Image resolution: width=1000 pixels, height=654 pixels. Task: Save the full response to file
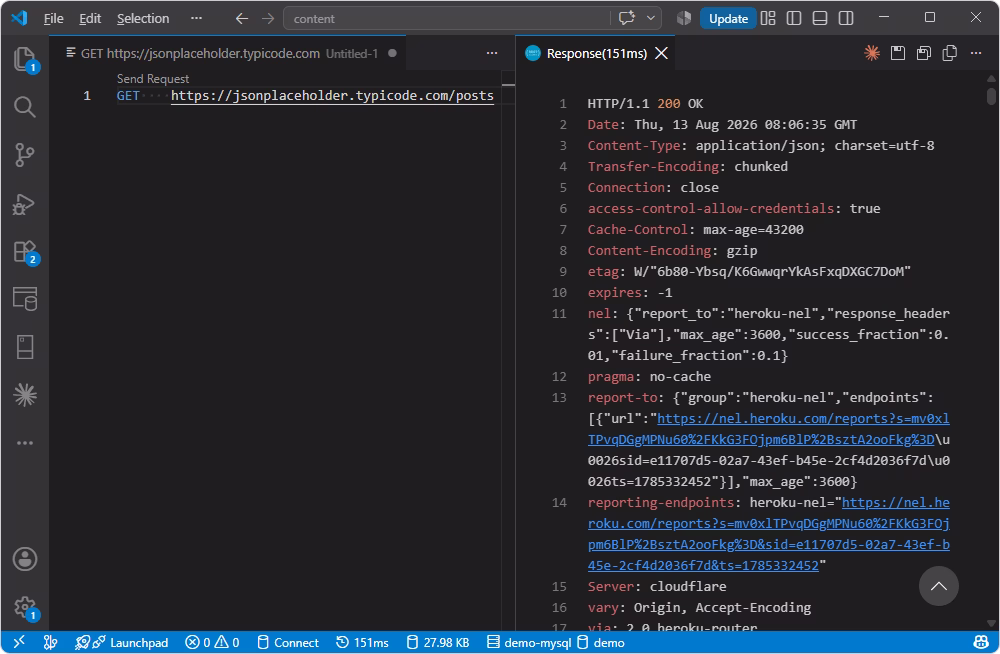pos(897,53)
